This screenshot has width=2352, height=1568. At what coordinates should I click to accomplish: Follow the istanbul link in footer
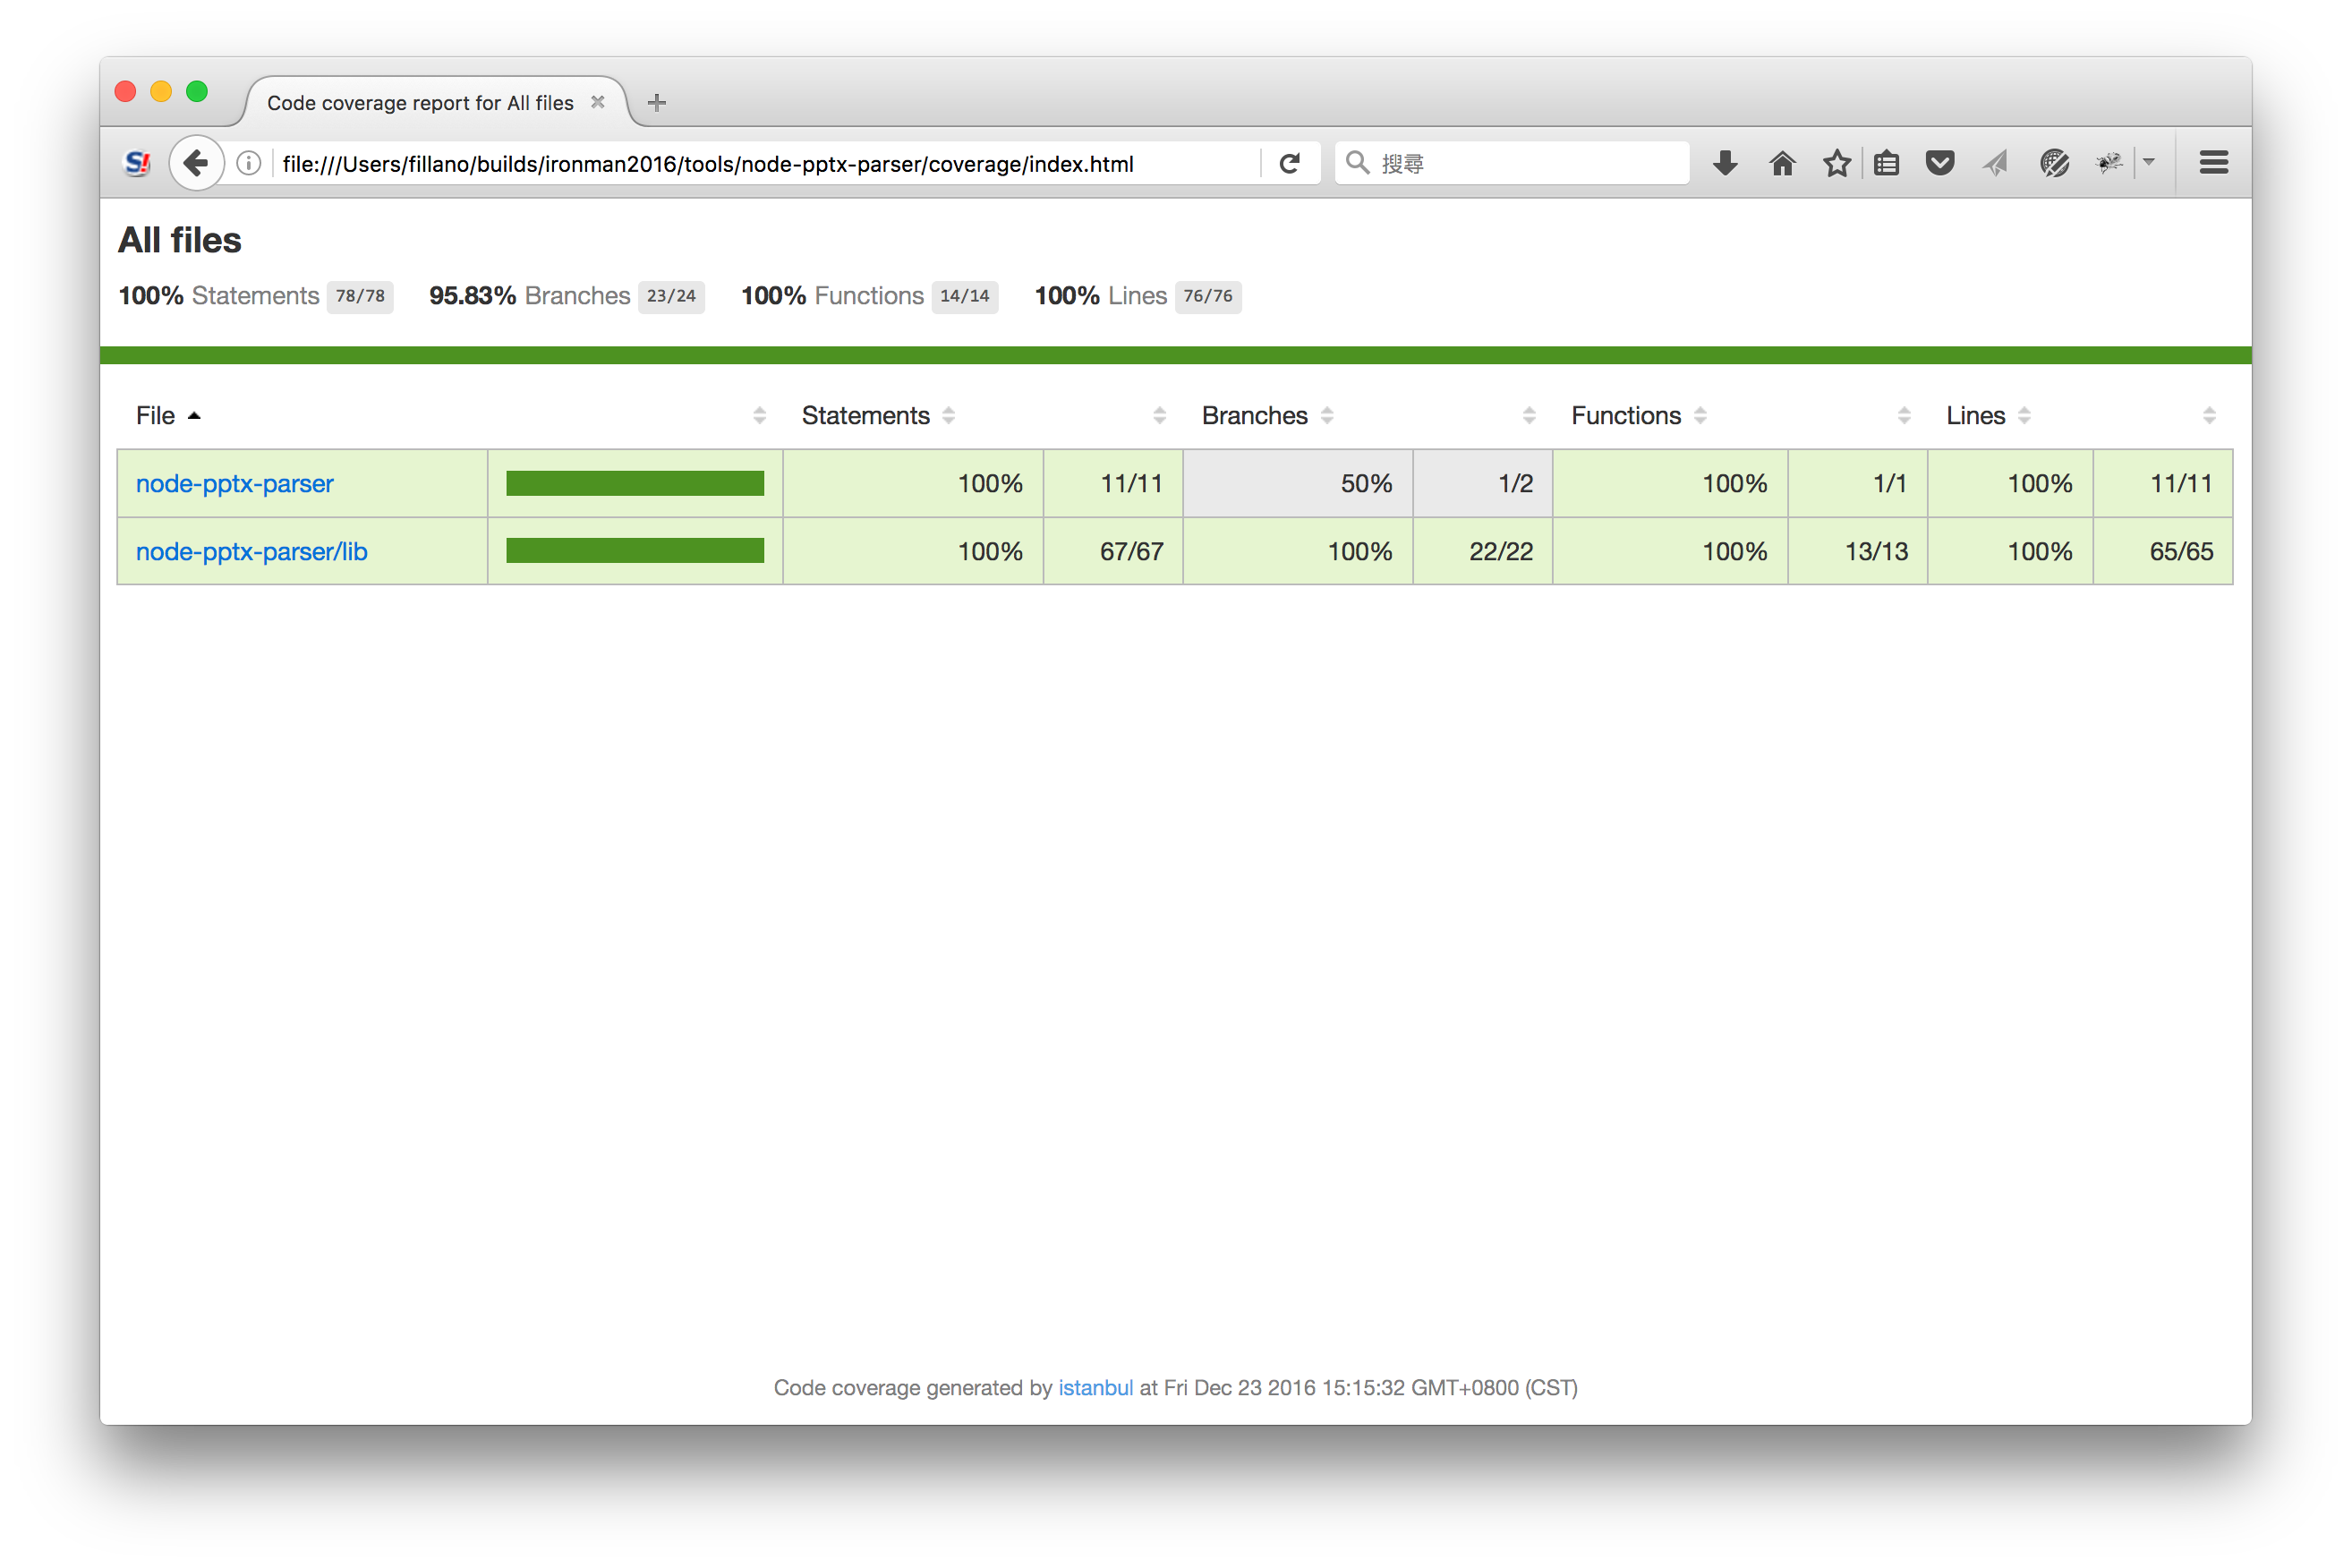pos(1095,1387)
